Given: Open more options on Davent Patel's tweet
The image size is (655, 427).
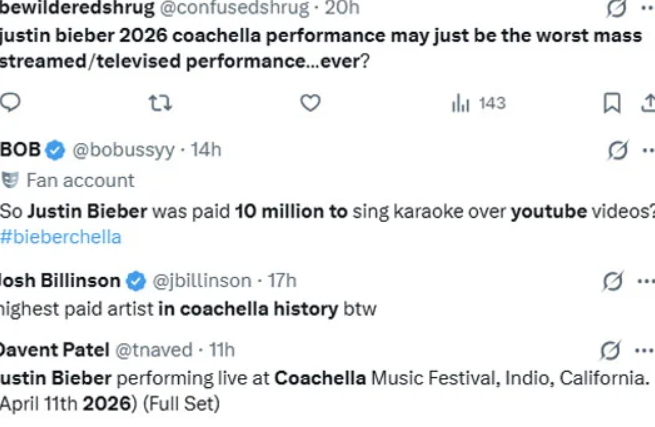Looking at the screenshot, I should 645,350.
